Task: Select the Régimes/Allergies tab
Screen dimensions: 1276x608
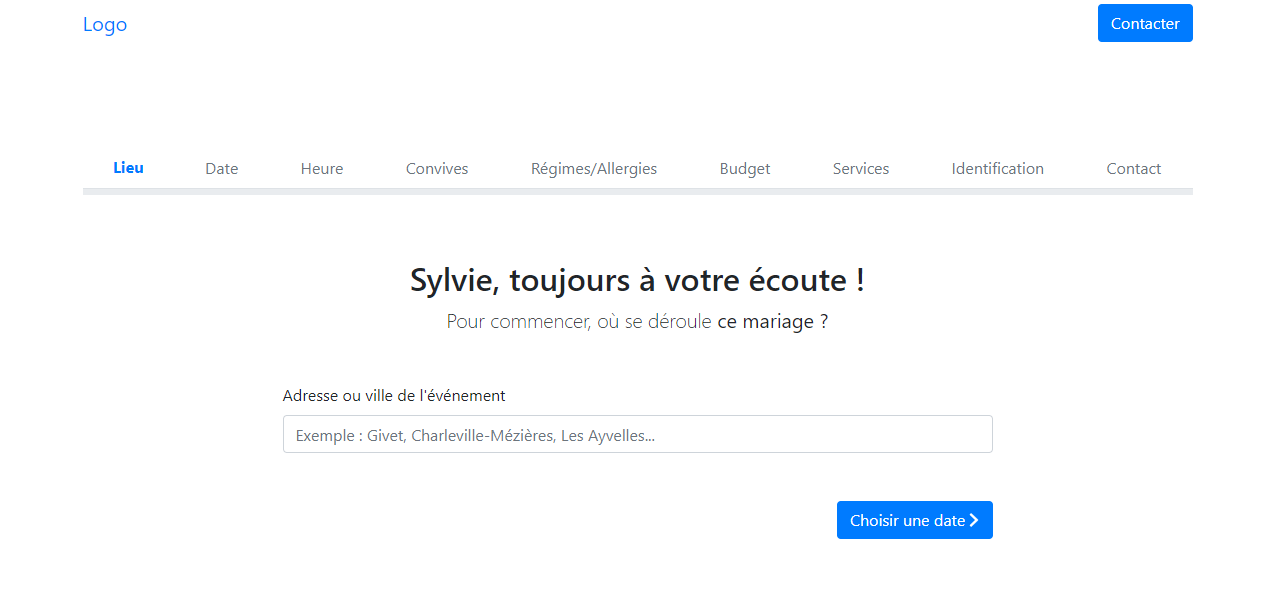Action: point(594,169)
